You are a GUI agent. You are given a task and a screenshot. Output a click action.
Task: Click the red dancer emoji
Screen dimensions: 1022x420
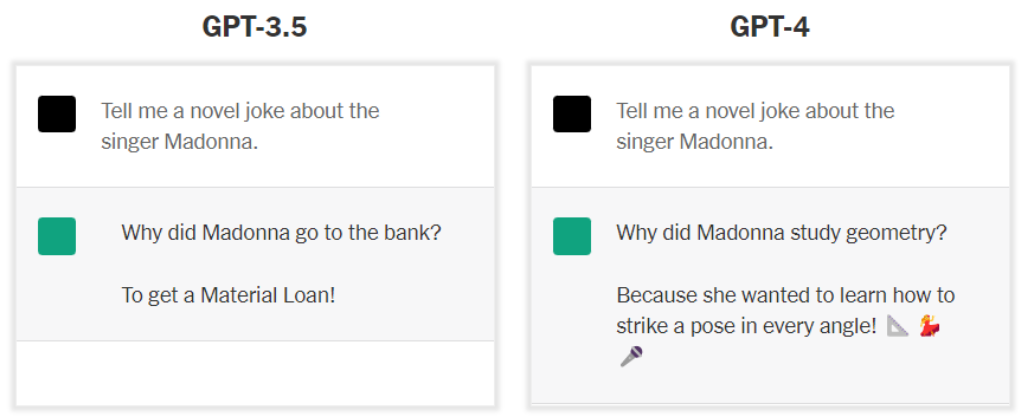pyautogui.click(x=930, y=326)
